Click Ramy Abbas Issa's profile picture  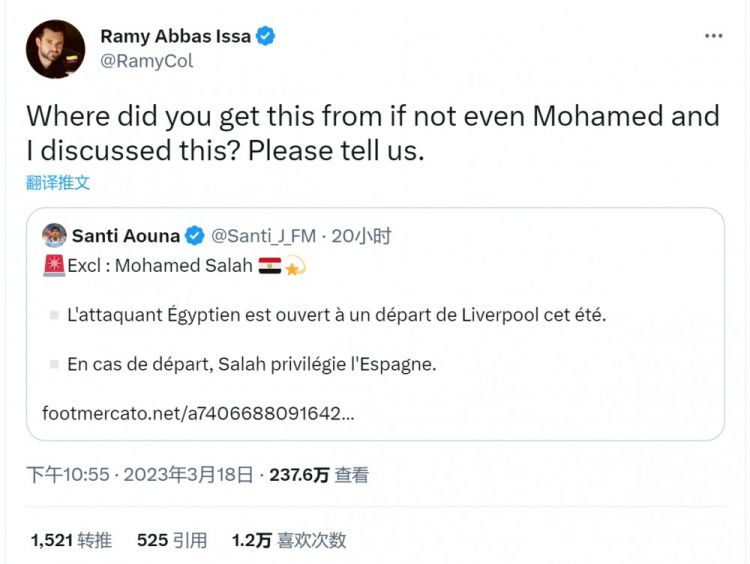coord(55,49)
